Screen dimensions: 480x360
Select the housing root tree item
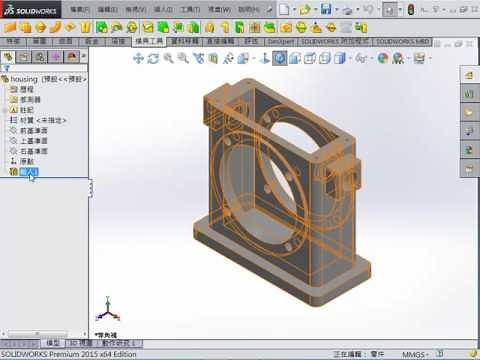point(44,79)
